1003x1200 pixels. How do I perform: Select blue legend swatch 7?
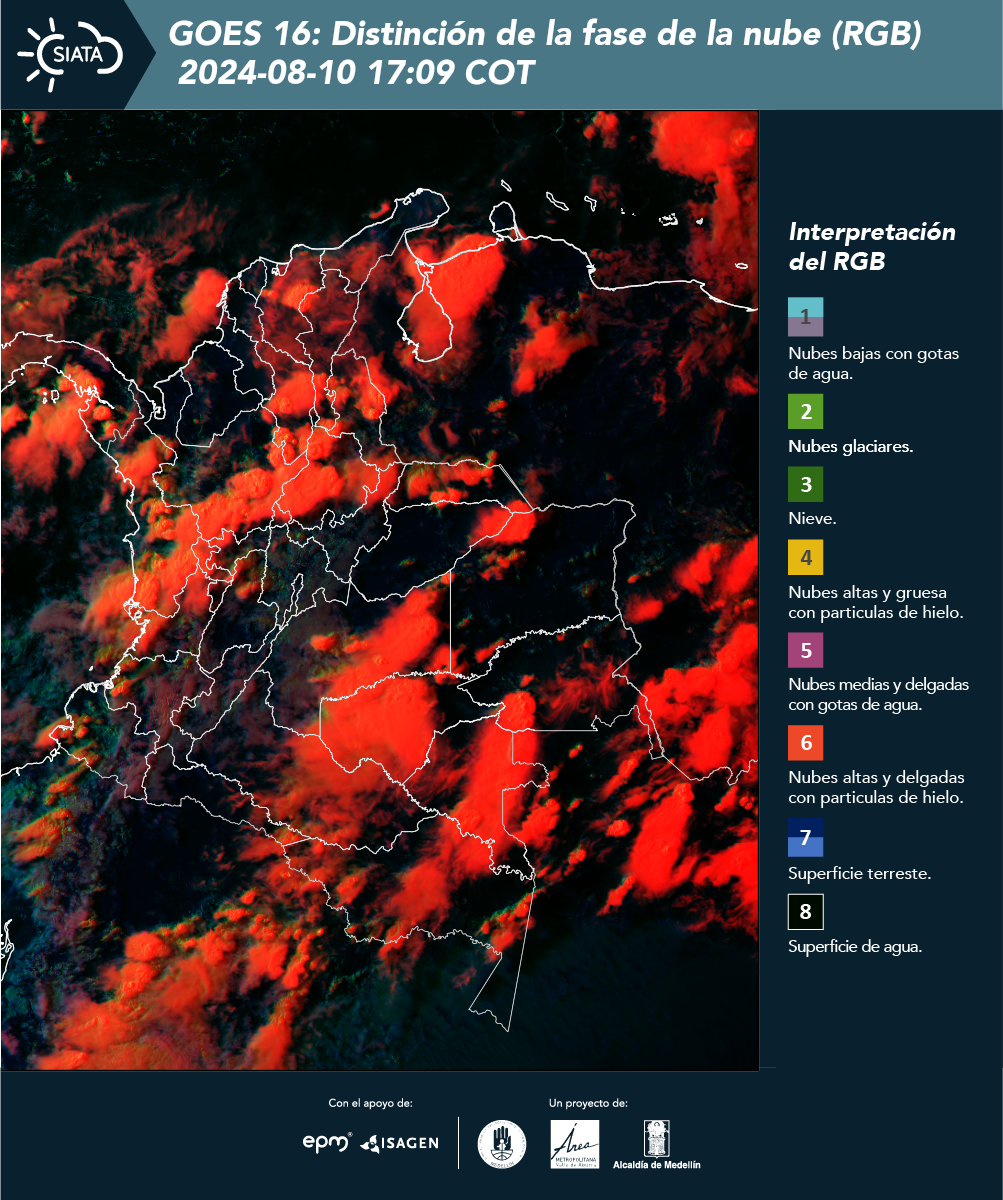[x=805, y=838]
